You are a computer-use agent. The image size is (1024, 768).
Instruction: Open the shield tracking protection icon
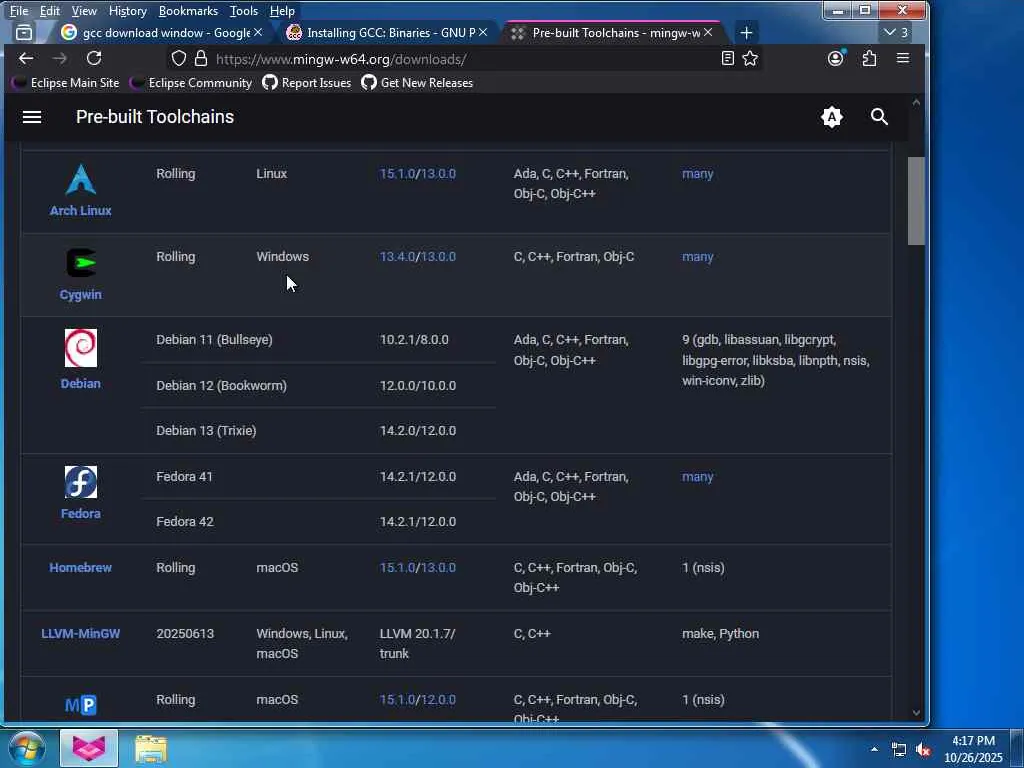click(x=179, y=59)
